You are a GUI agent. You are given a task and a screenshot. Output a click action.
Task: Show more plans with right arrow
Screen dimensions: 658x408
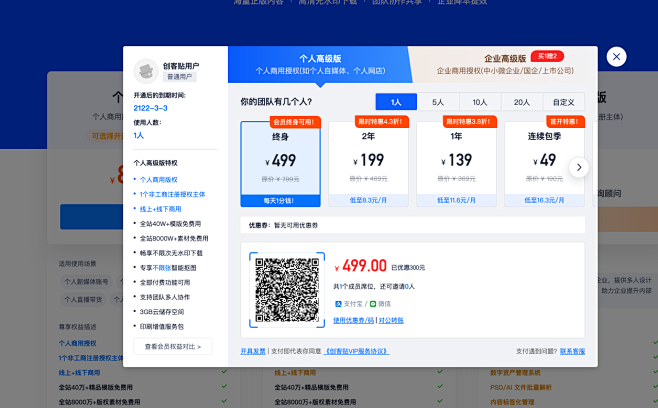[x=579, y=167]
